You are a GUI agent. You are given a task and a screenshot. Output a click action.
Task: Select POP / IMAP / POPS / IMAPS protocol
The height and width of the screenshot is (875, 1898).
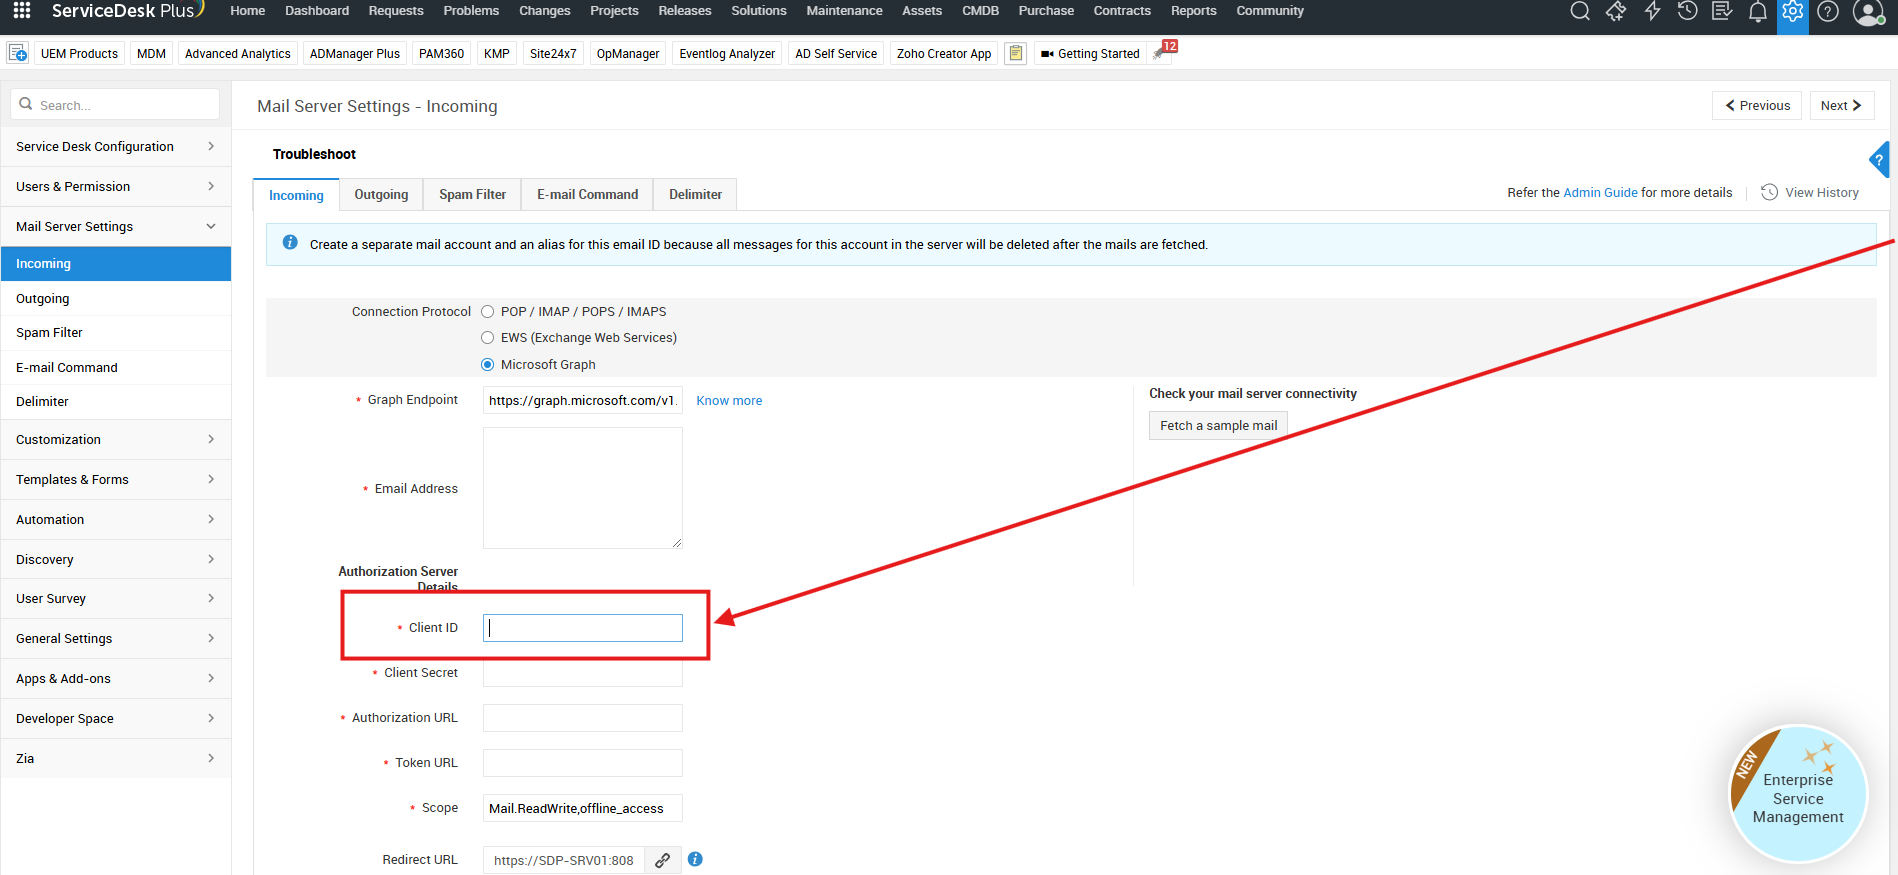point(488,312)
